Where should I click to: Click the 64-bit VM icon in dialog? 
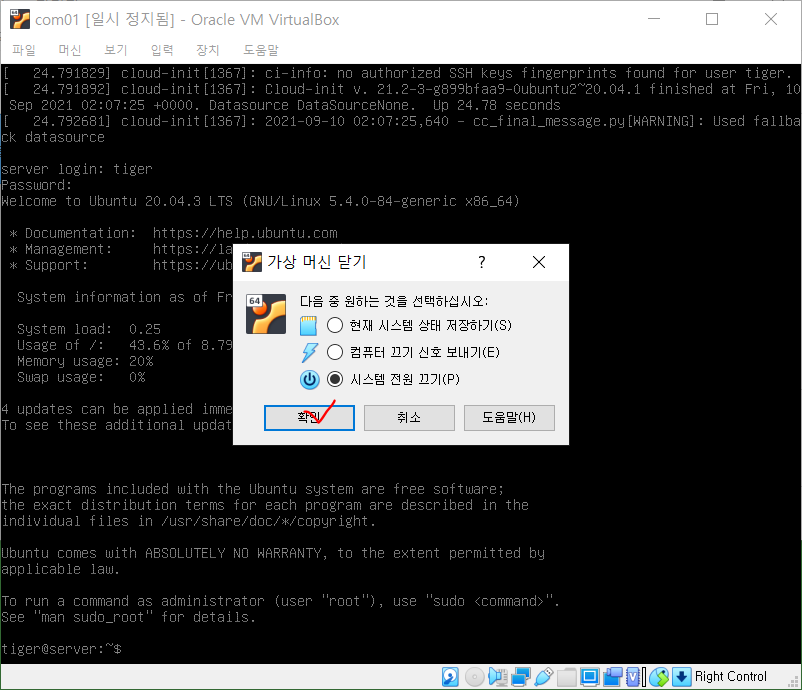[266, 314]
